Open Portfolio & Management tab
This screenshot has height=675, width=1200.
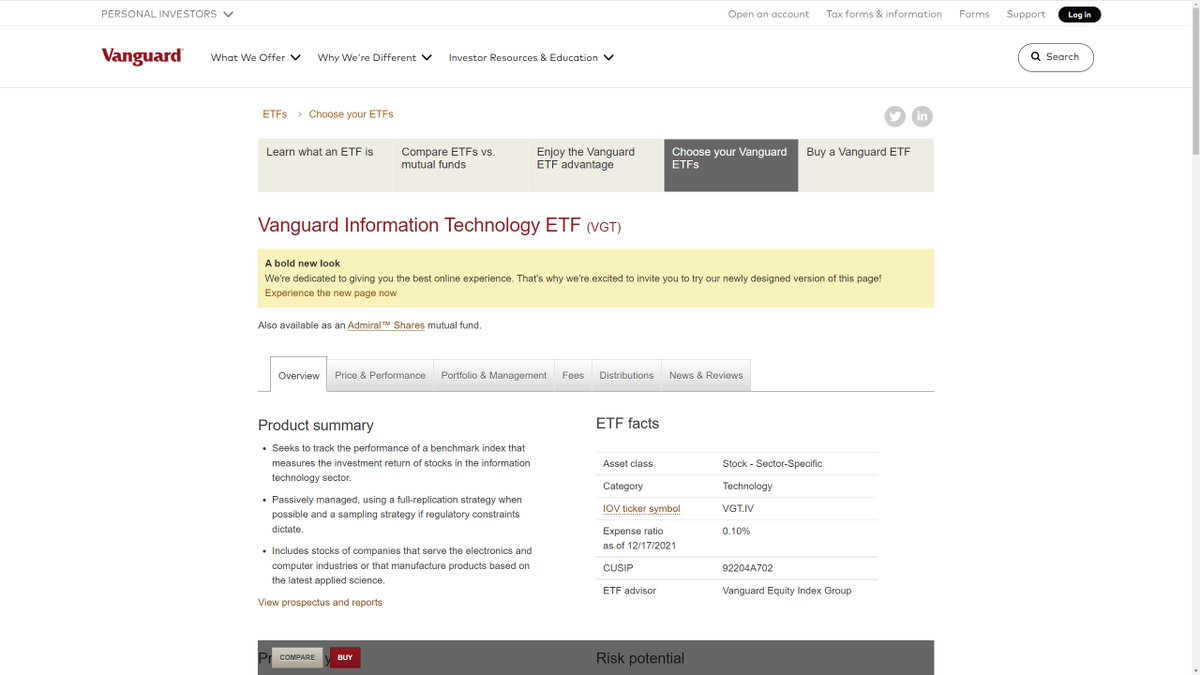[494, 375]
